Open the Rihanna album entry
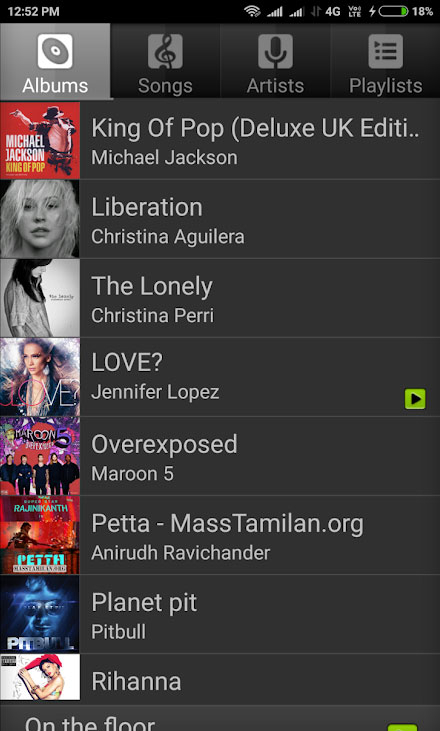This screenshot has height=731, width=440. [x=220, y=678]
